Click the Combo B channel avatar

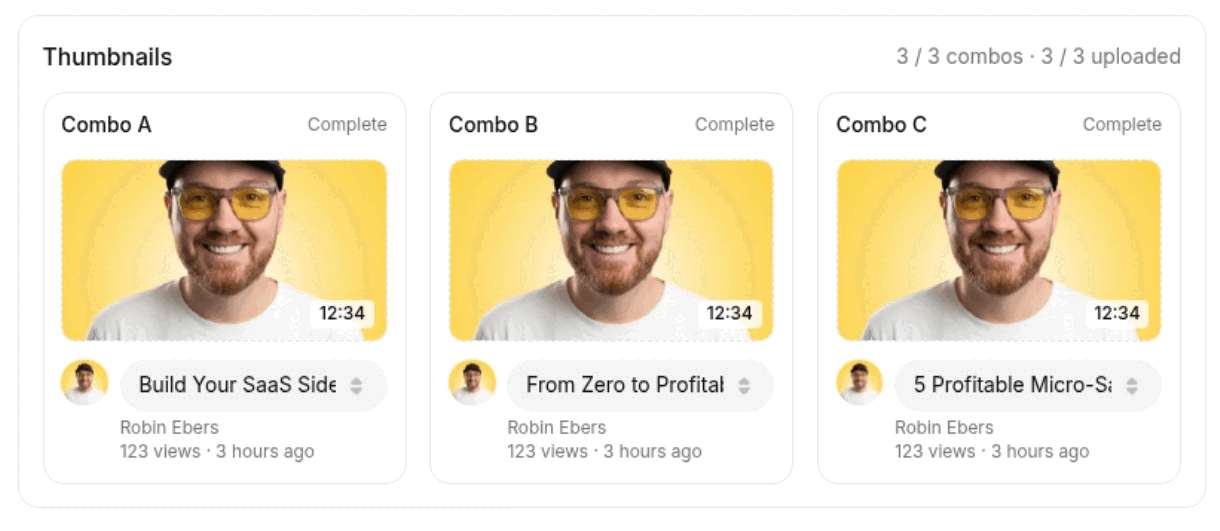[472, 383]
